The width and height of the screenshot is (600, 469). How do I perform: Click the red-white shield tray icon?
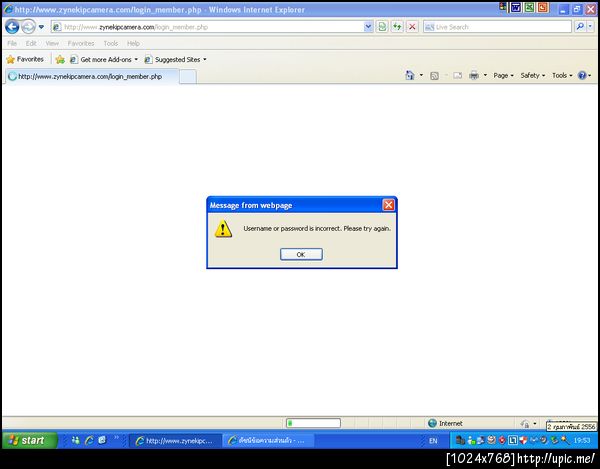(523, 440)
